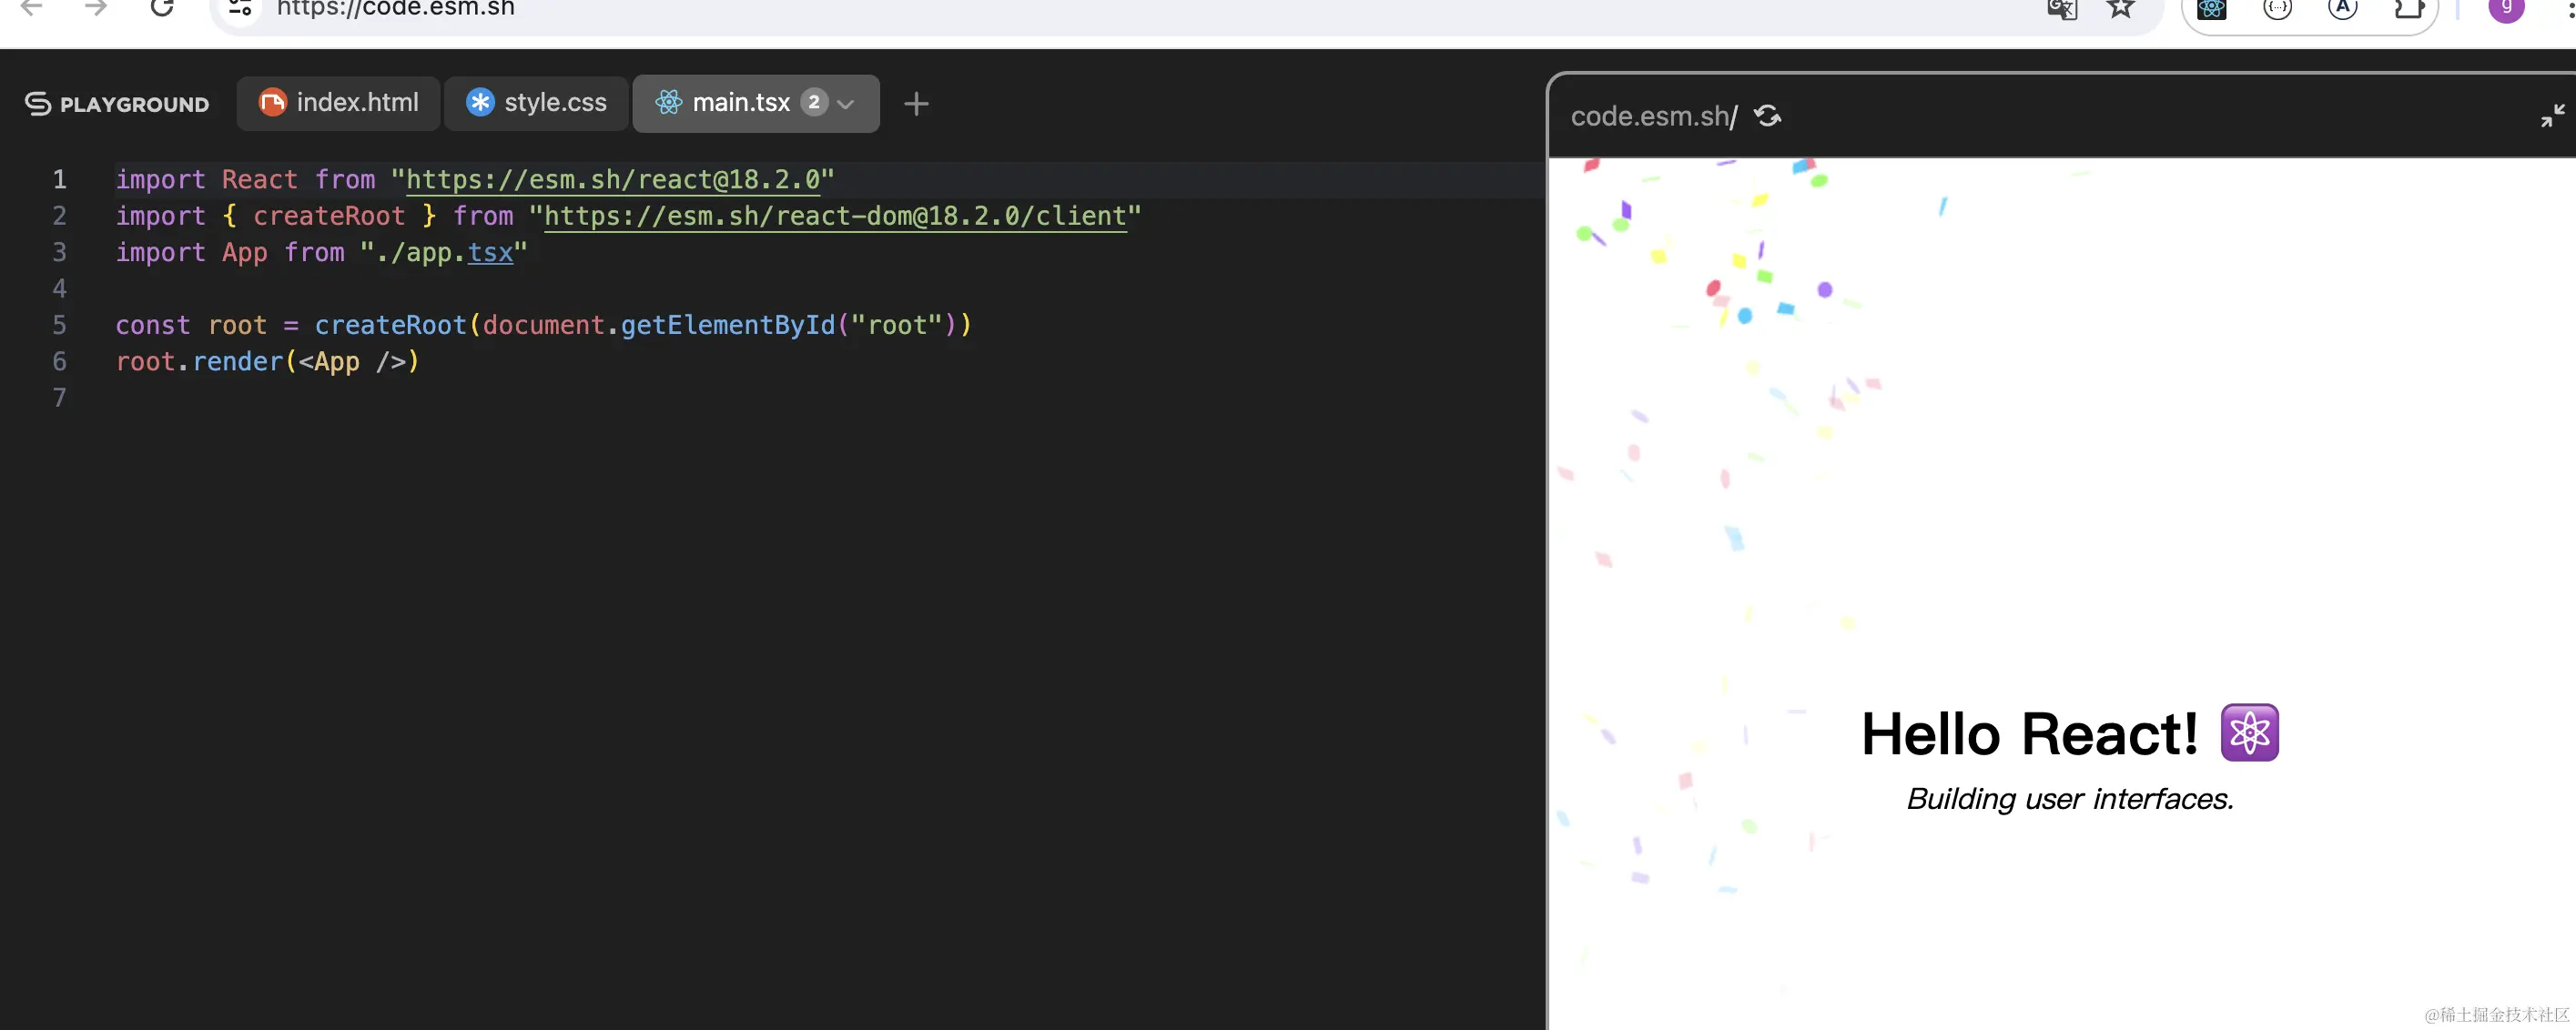
Task: Open the purple profile avatar
Action: (2506, 8)
